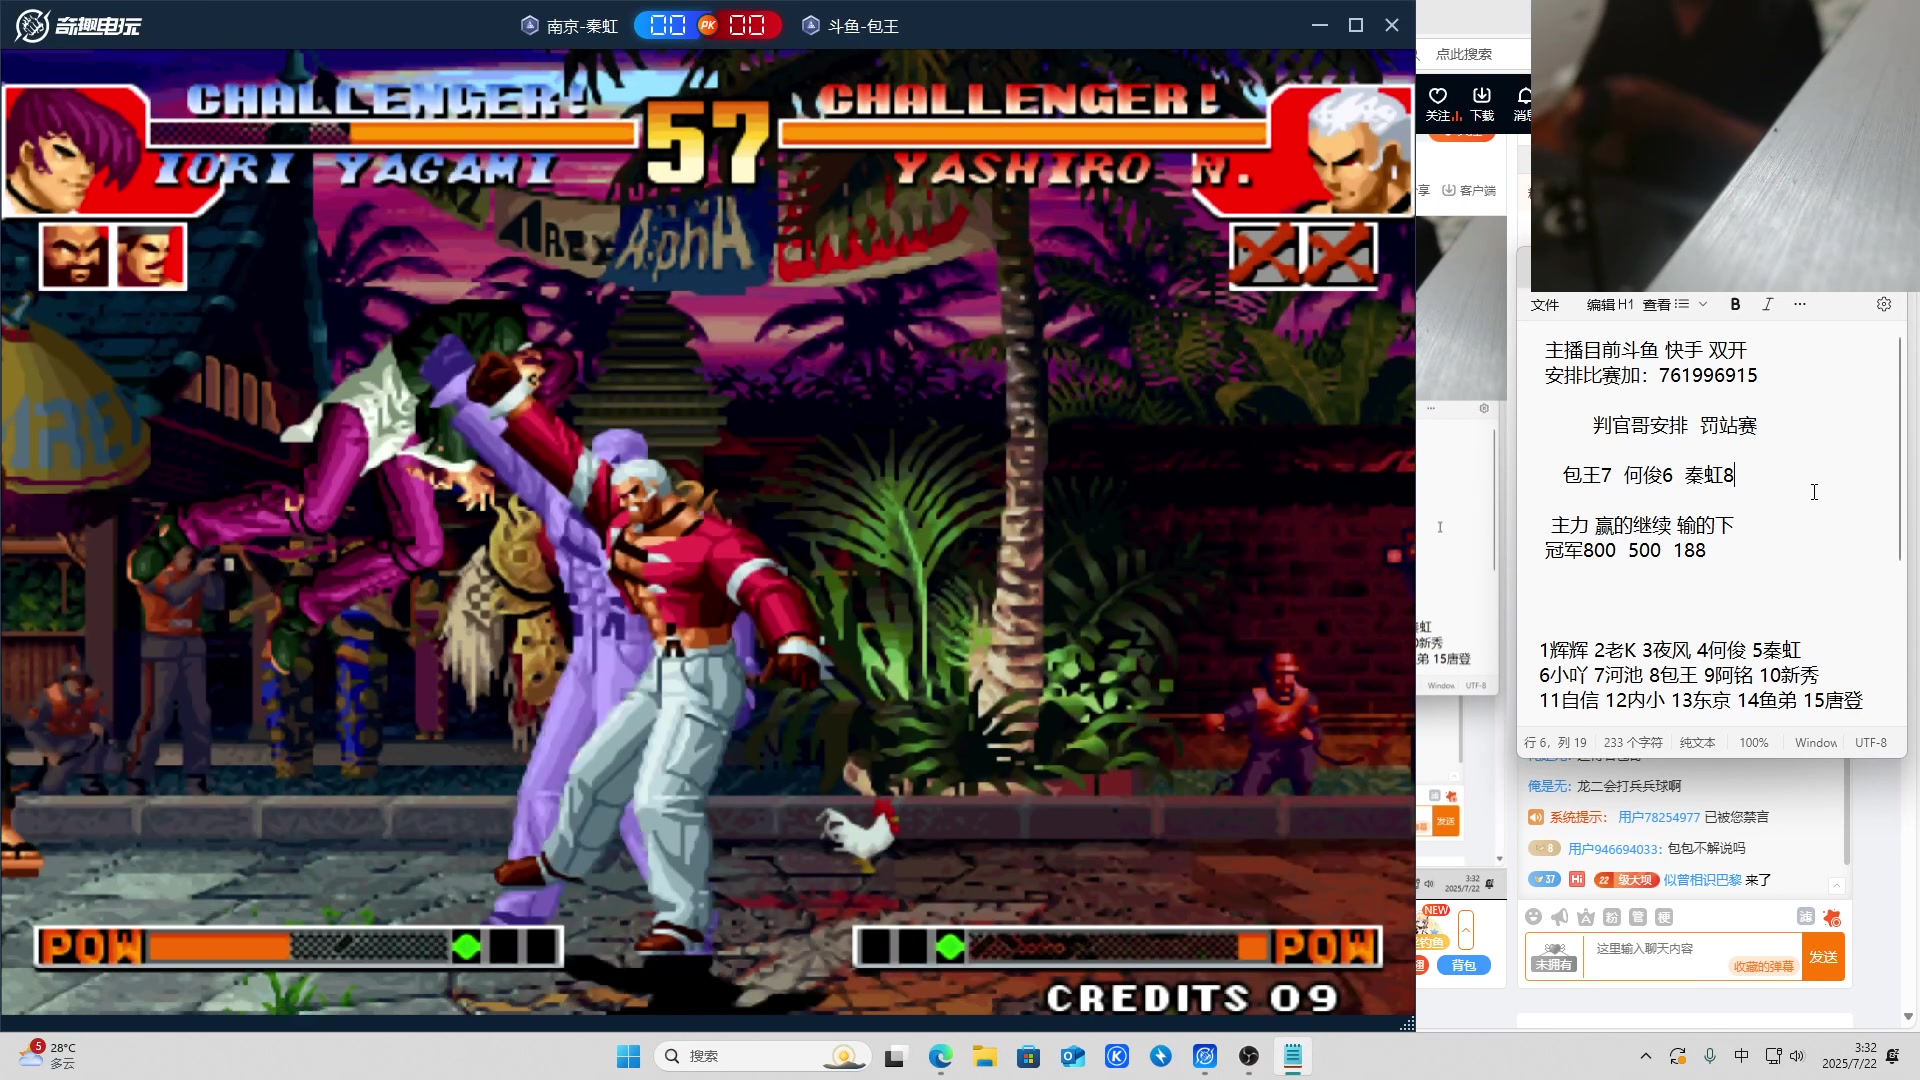Image resolution: width=1920 pixels, height=1080 pixels.
Task: Open the 滤 filter icon in chat toolbar
Action: tap(1805, 916)
